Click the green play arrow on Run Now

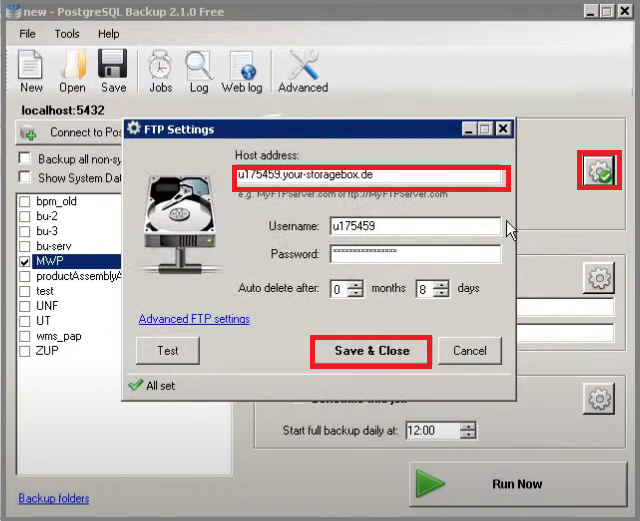[429, 484]
